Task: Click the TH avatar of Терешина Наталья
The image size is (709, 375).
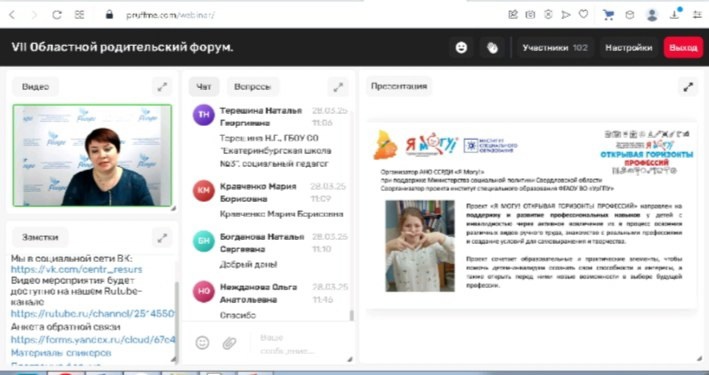Action: 204,115
